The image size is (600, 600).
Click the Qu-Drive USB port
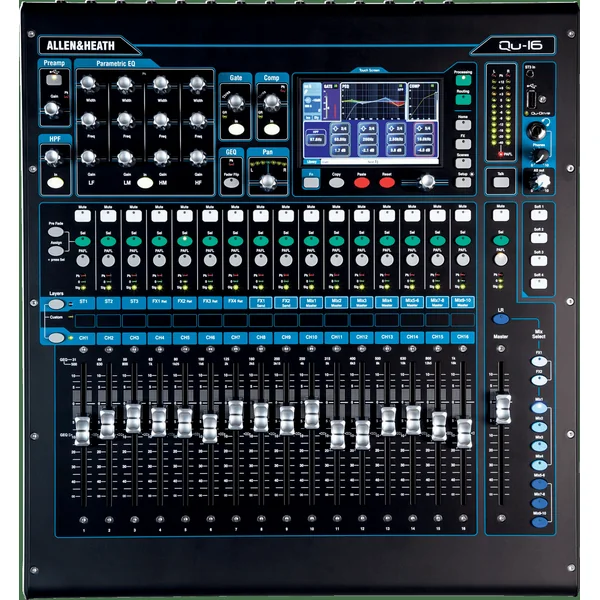(x=531, y=100)
